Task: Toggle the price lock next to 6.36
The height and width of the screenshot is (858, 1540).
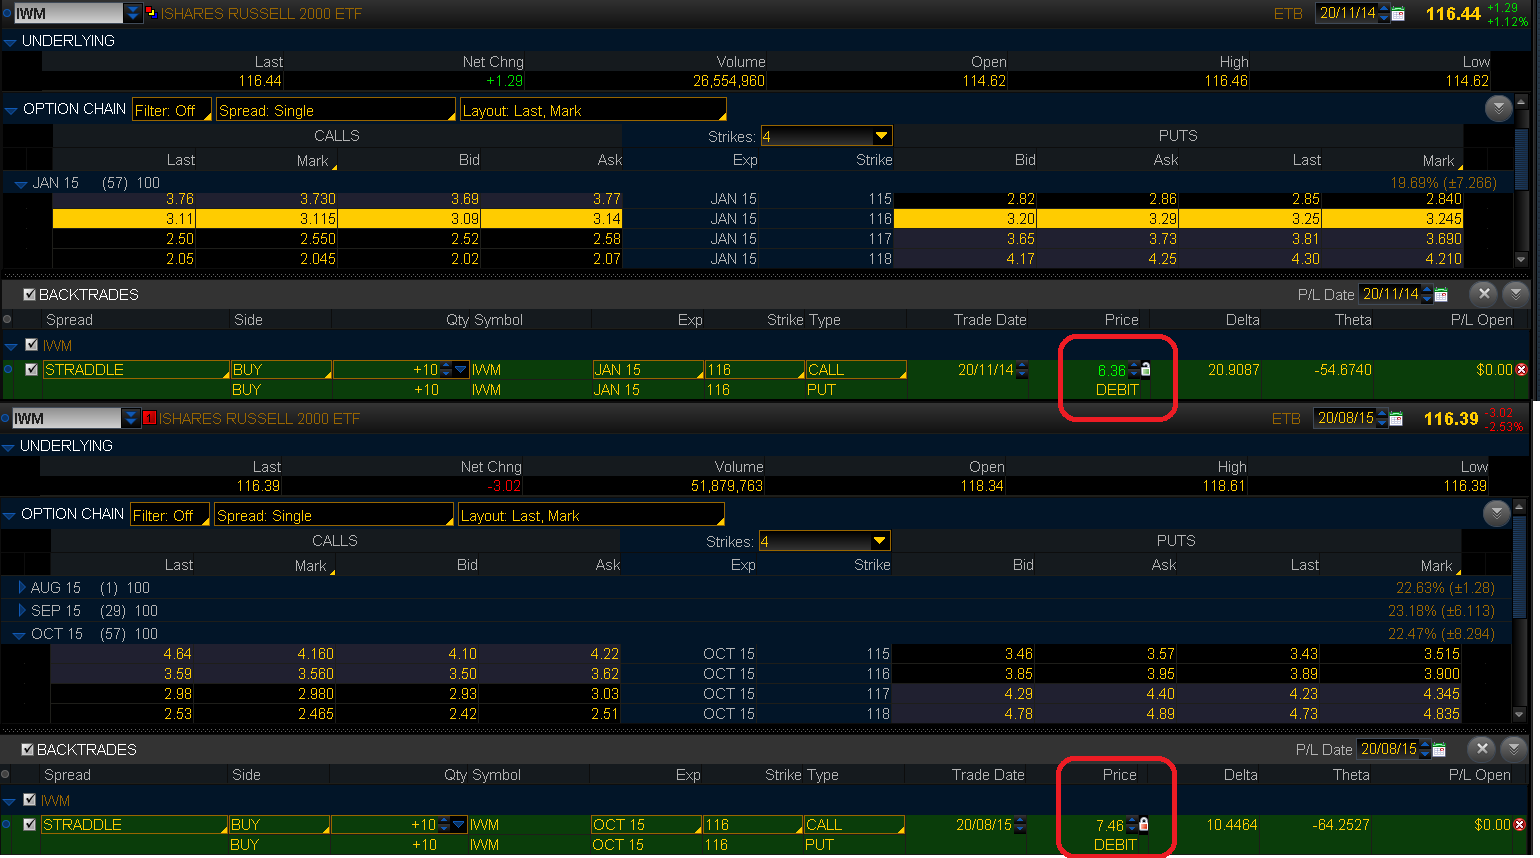Action: coord(1146,369)
